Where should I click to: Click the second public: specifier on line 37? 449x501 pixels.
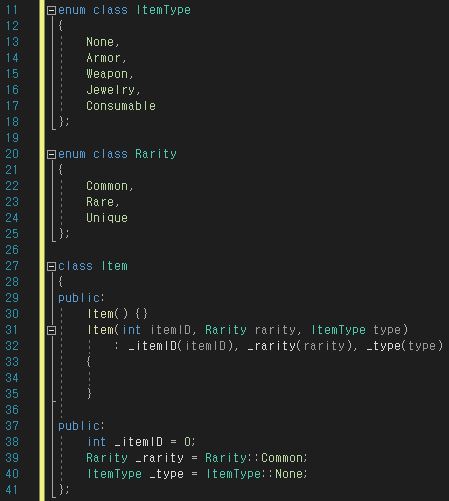click(81, 426)
